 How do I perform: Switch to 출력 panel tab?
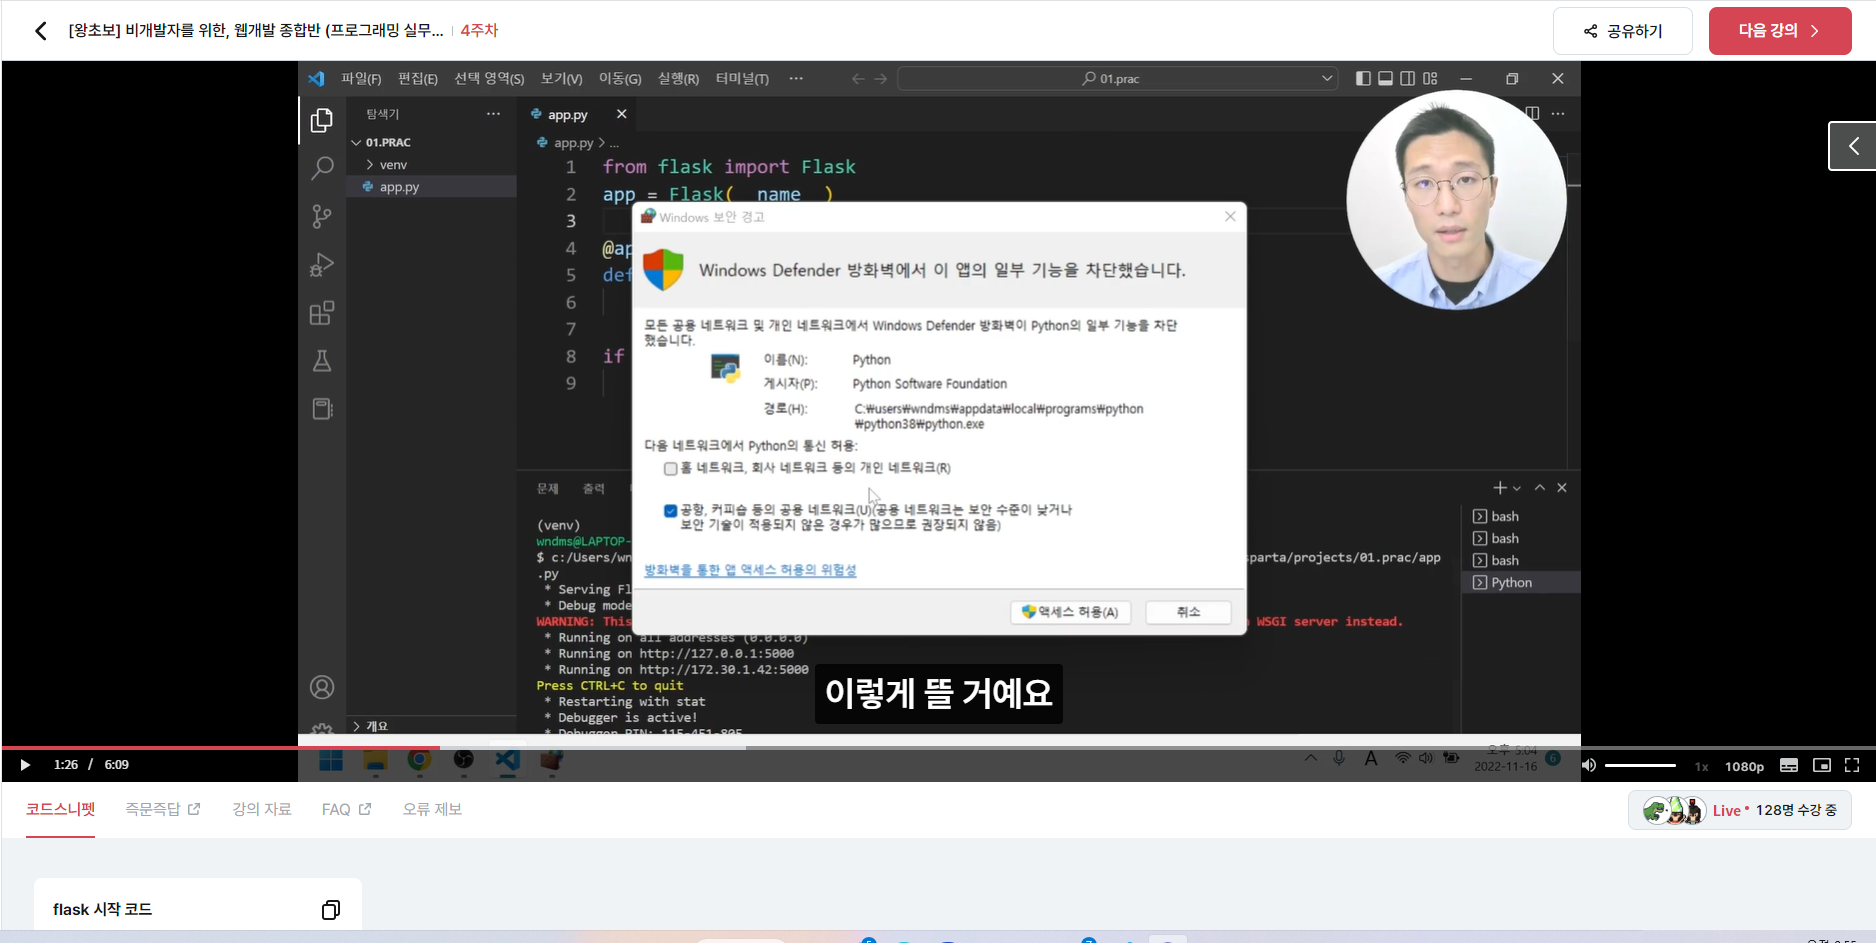tap(594, 488)
